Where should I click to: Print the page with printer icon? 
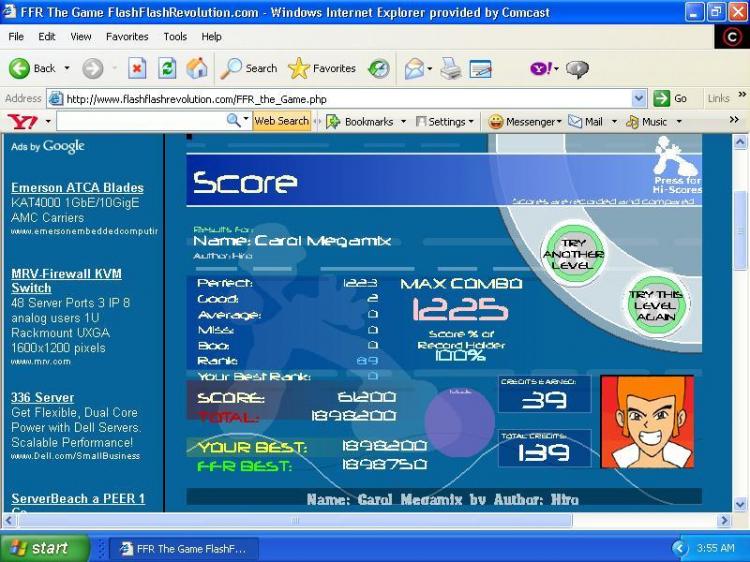tap(451, 69)
